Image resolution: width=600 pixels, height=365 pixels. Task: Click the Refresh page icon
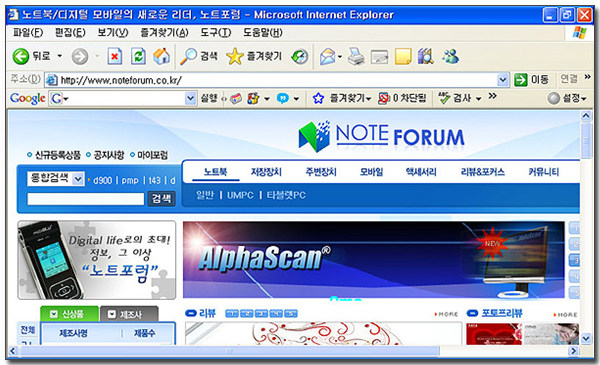[x=138, y=57]
